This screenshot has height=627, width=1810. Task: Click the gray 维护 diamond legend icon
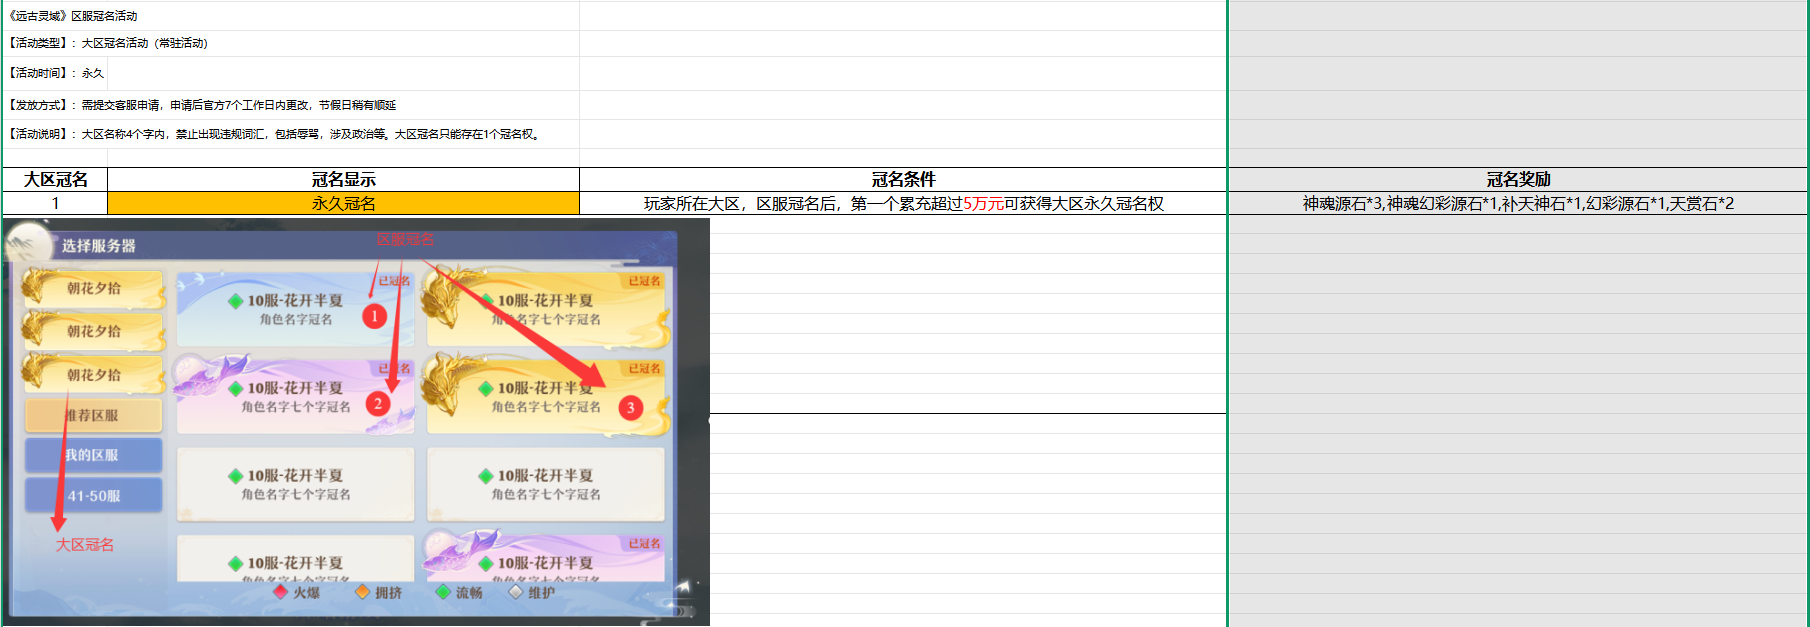(515, 592)
